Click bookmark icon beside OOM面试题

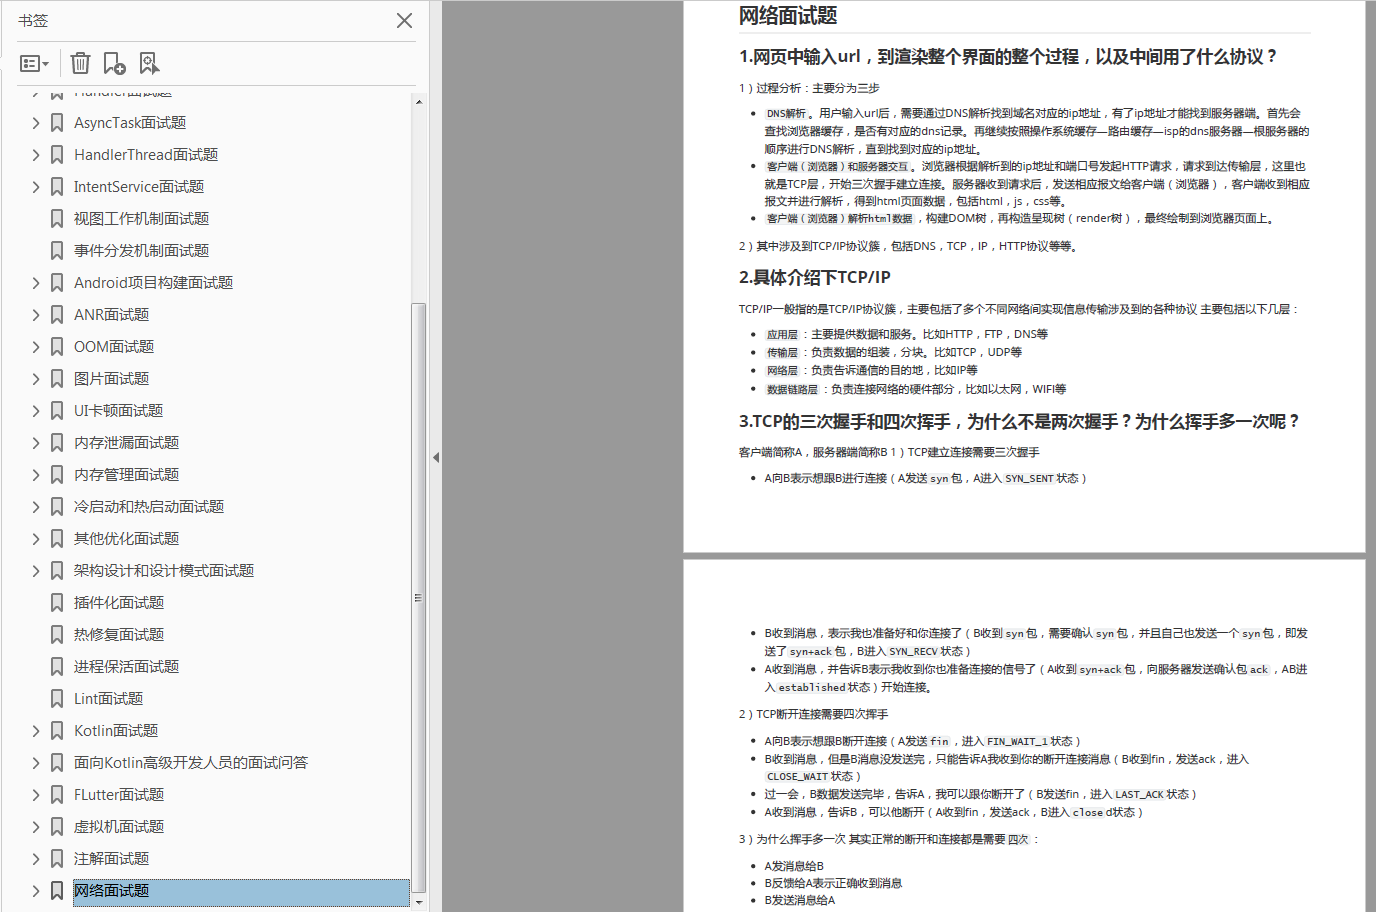57,347
